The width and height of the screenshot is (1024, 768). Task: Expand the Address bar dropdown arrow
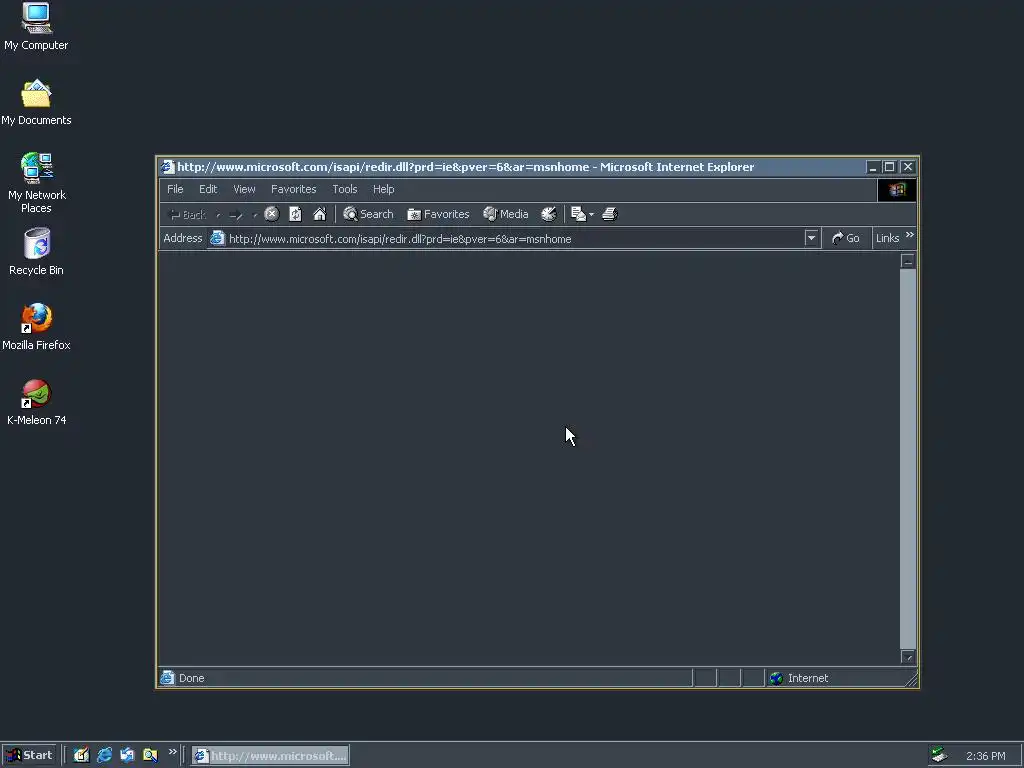[811, 238]
